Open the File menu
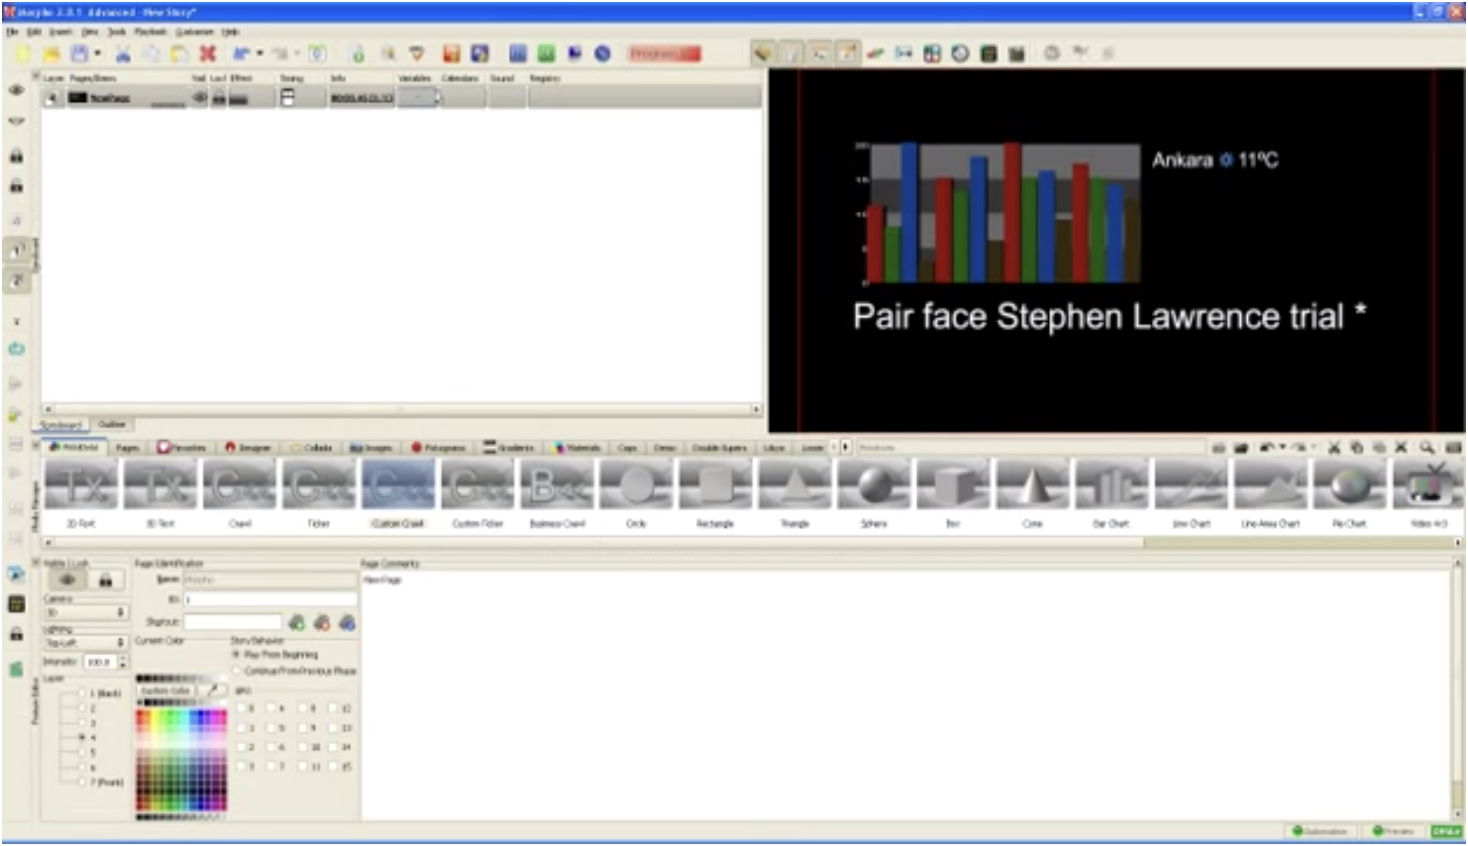The width and height of the screenshot is (1468, 846). [12, 32]
